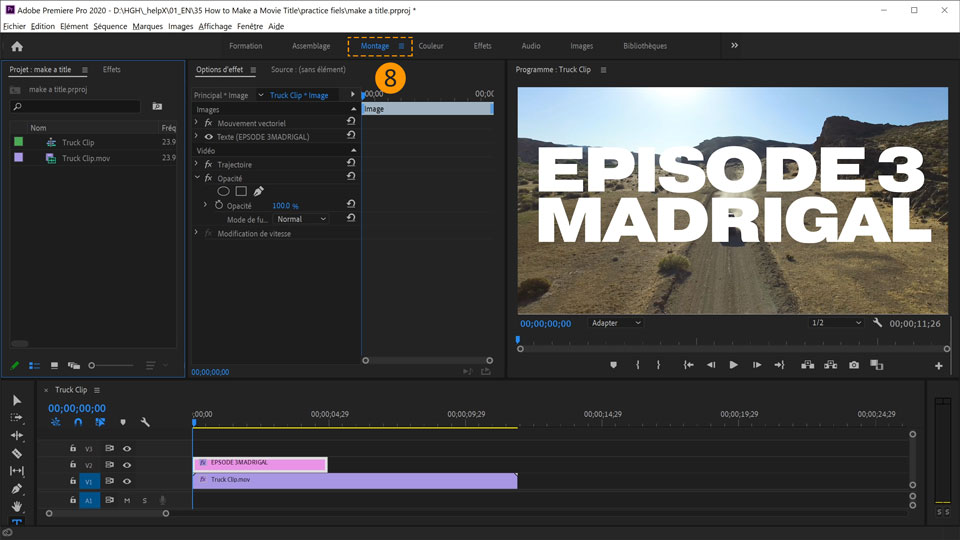Screen dimensions: 960x540
Task: Select the EPSODE 3MADRIGAL clip in timeline
Action: [260, 463]
